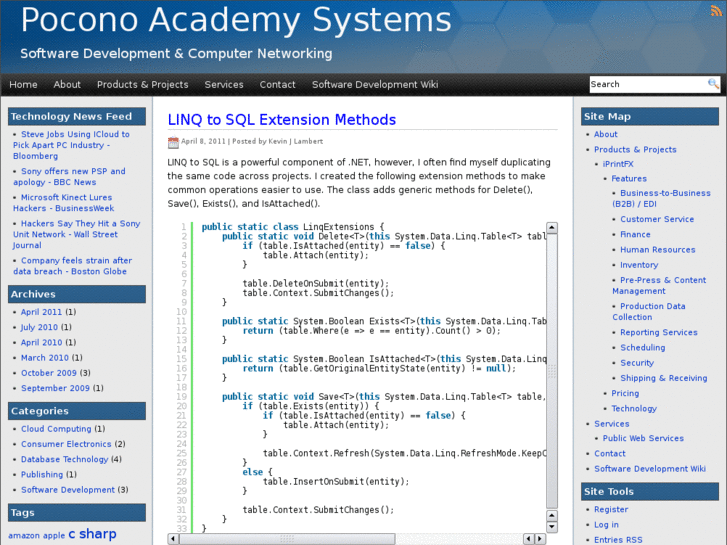Click the Log in link
This screenshot has height=545, width=727.
point(606,525)
